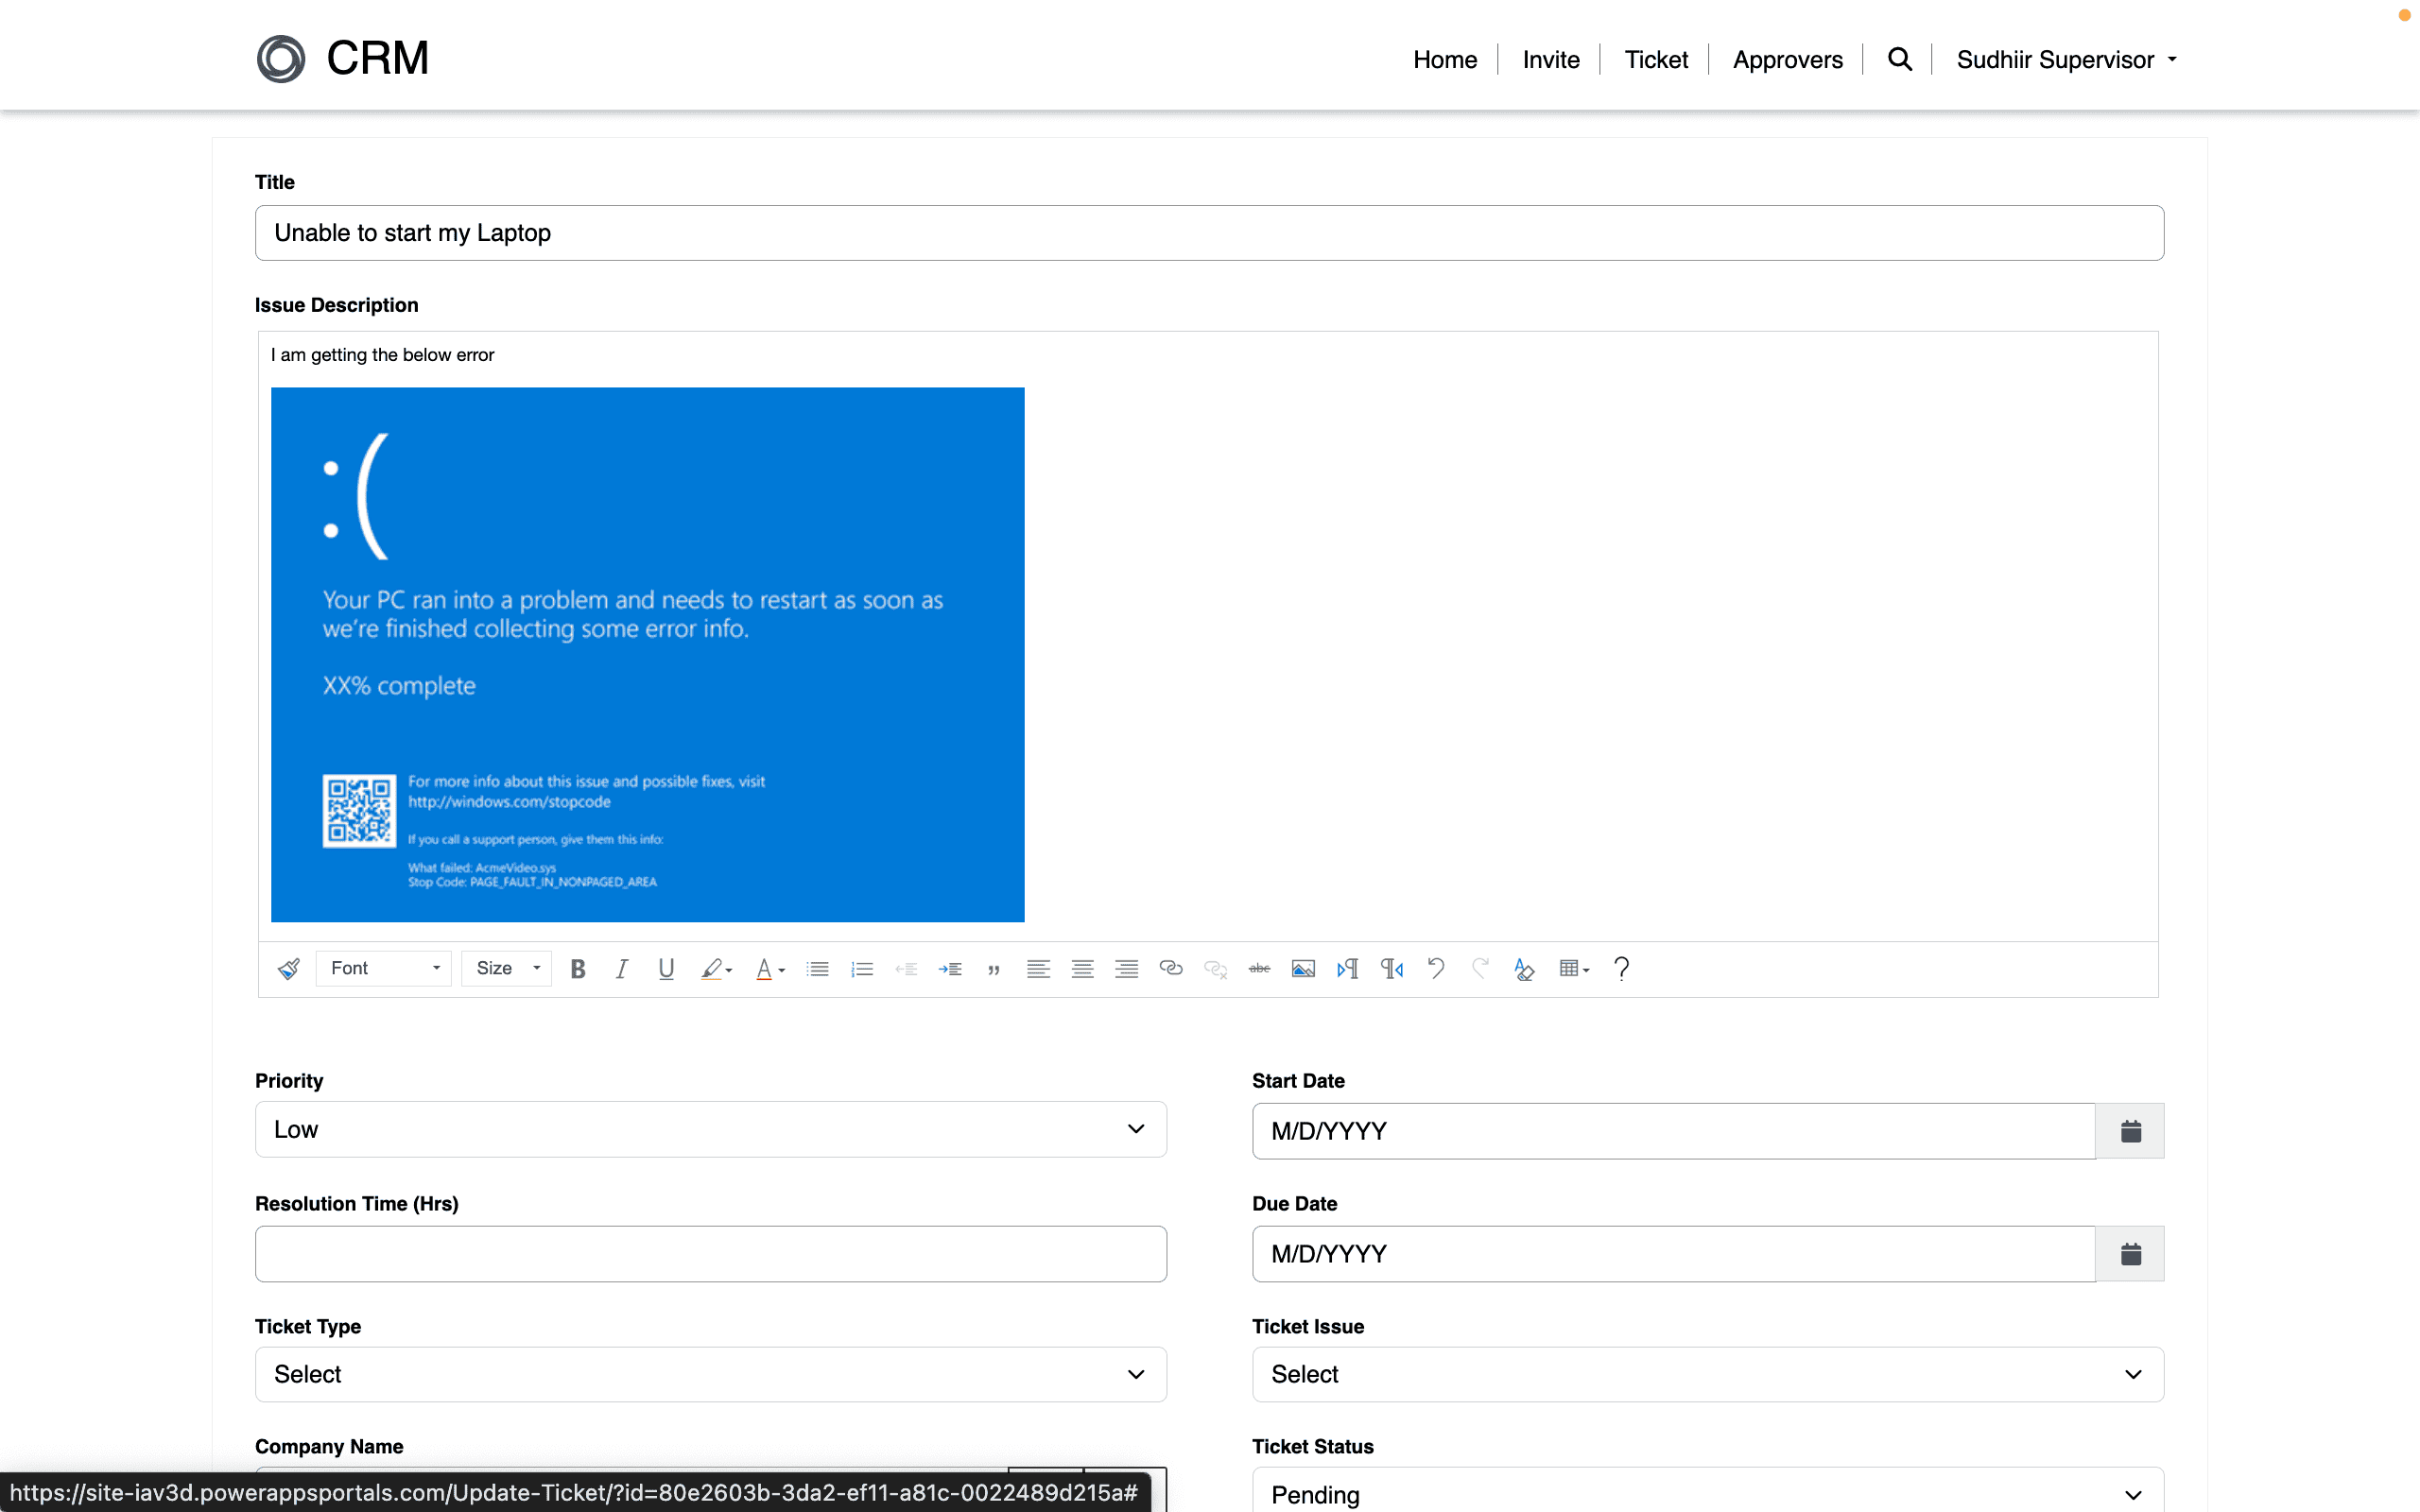The image size is (2420, 1512).
Task: Expand the Priority dropdown
Action: pos(710,1129)
